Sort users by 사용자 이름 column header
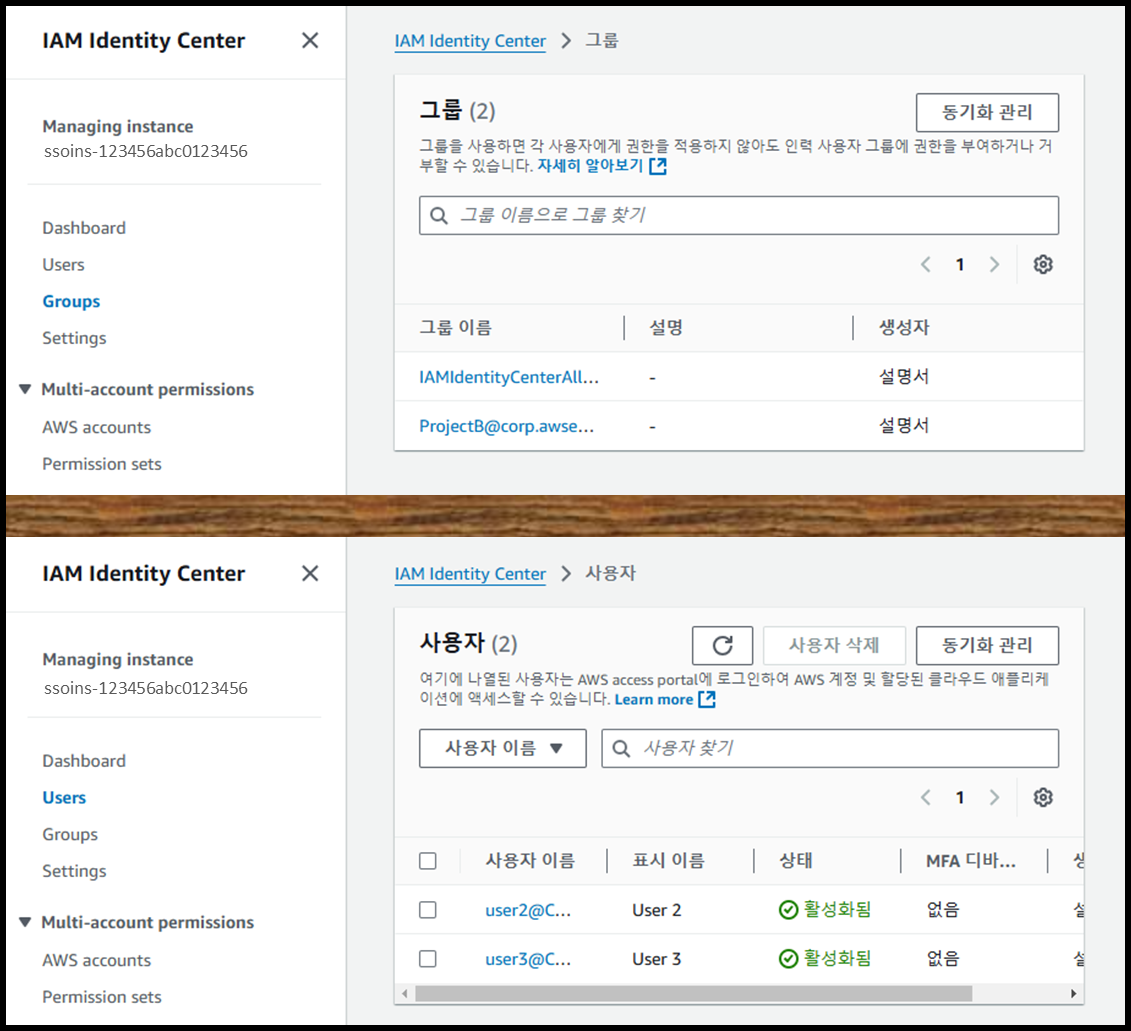Screen dimensions: 1131x1031 click(530, 861)
